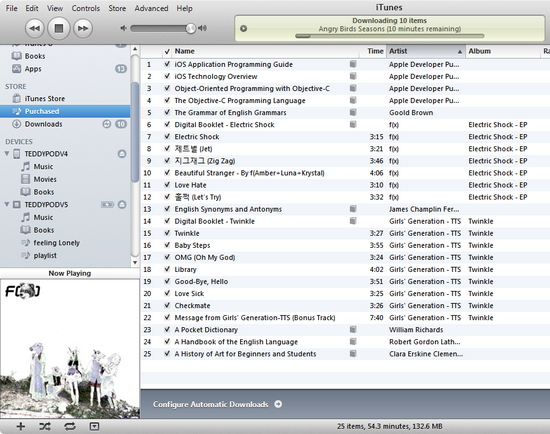Click sidebar scroll up arrow
Image resolution: width=550 pixels, height=434 pixels.
point(135,49)
